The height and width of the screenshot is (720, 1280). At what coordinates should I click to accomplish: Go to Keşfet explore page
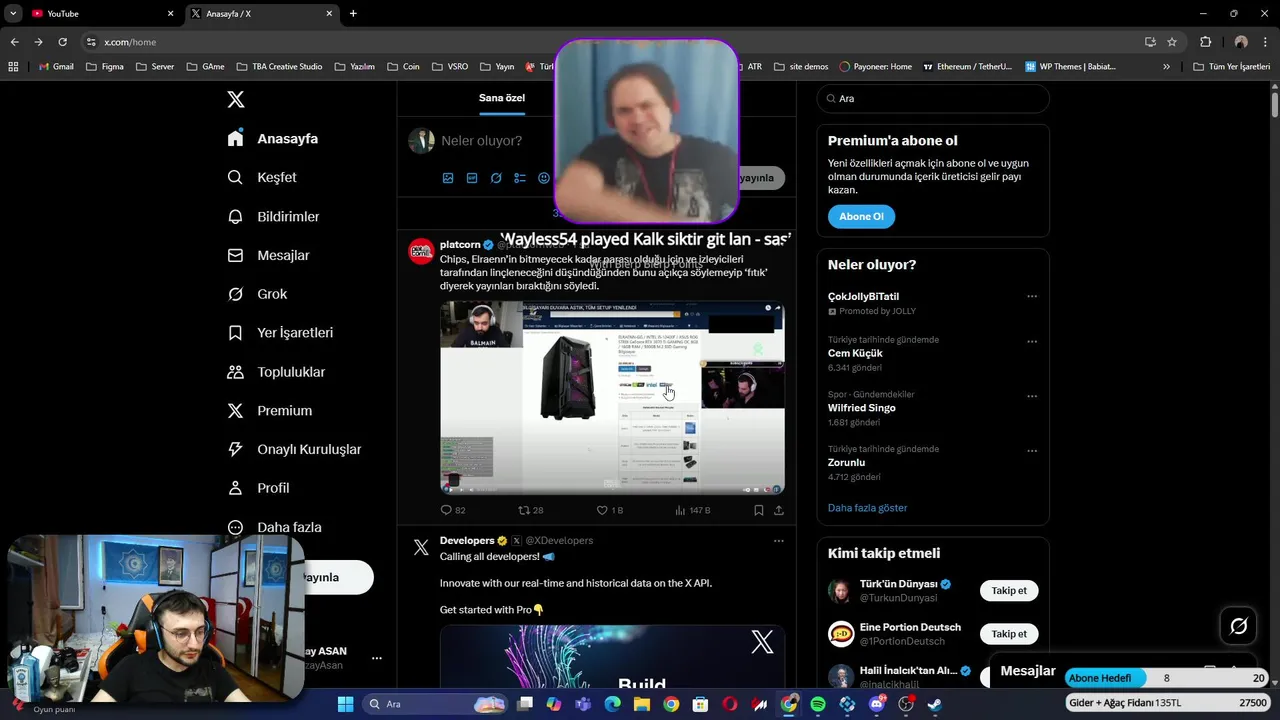262,177
